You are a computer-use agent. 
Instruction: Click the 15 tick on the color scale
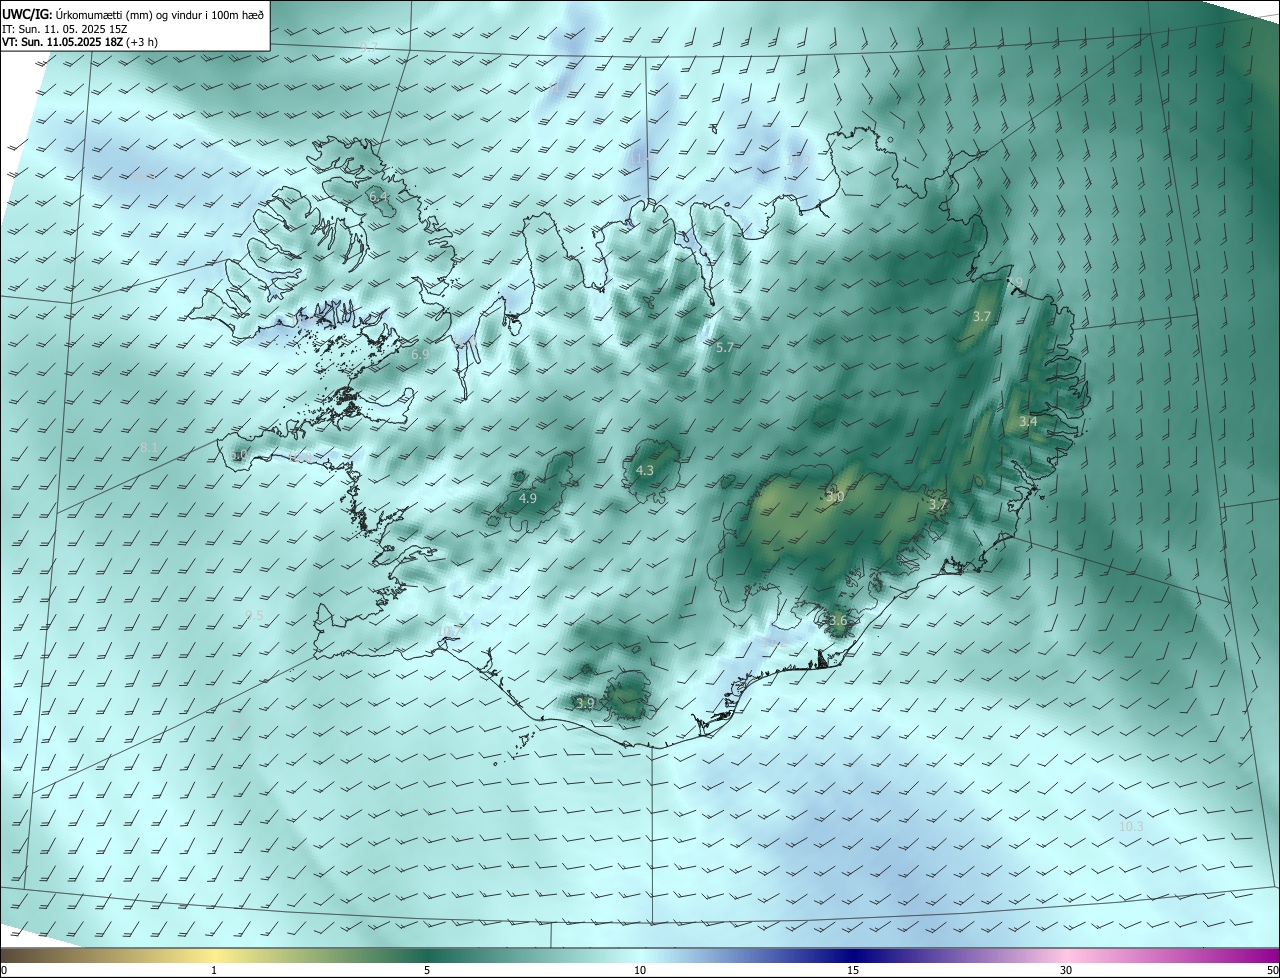pyautogui.click(x=853, y=970)
